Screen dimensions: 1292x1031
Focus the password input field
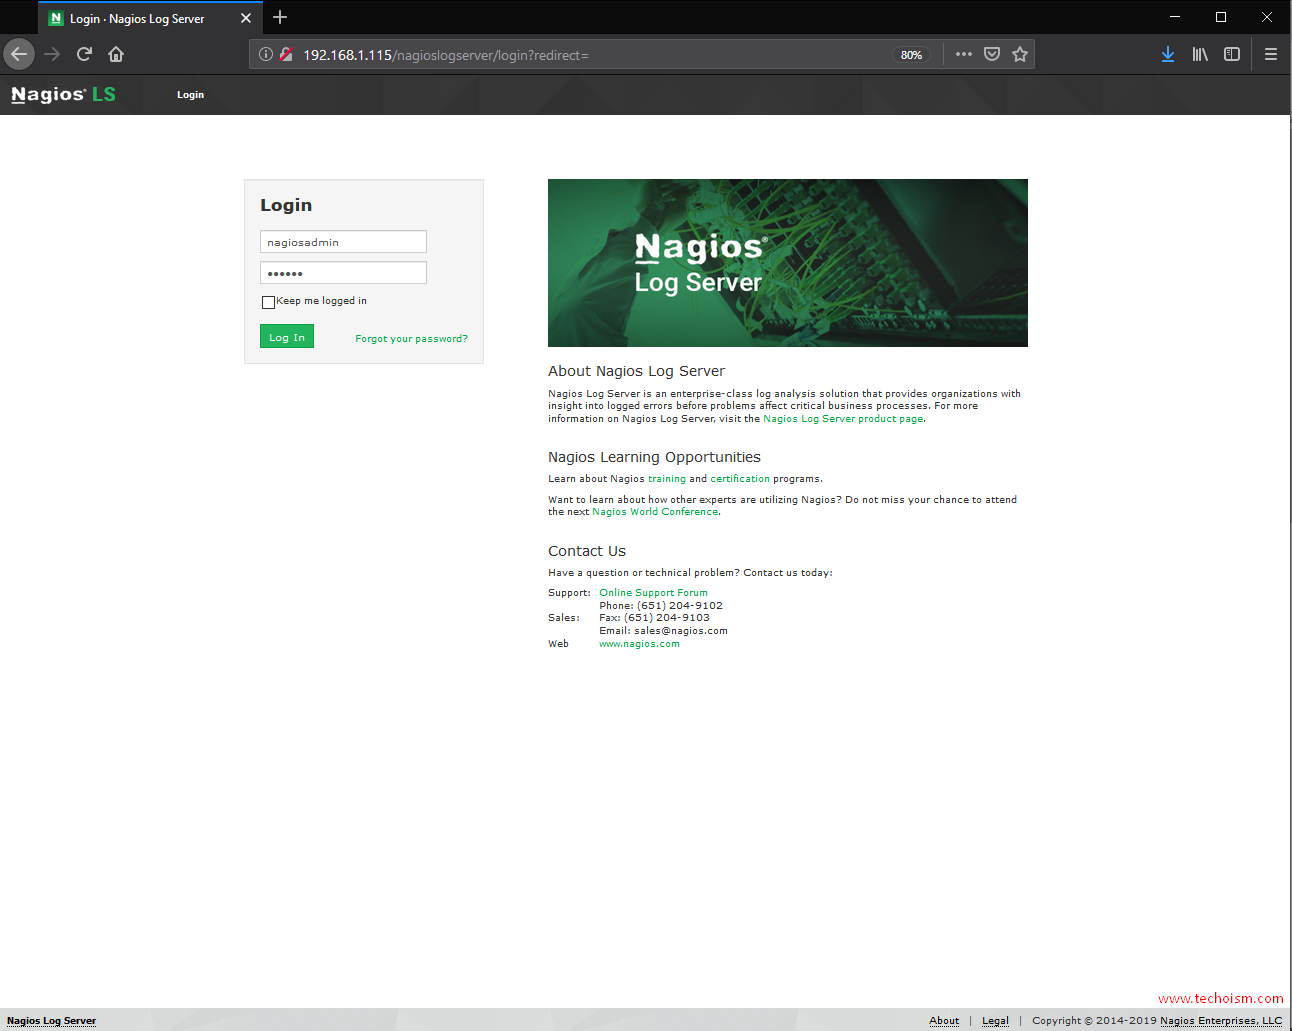343,273
